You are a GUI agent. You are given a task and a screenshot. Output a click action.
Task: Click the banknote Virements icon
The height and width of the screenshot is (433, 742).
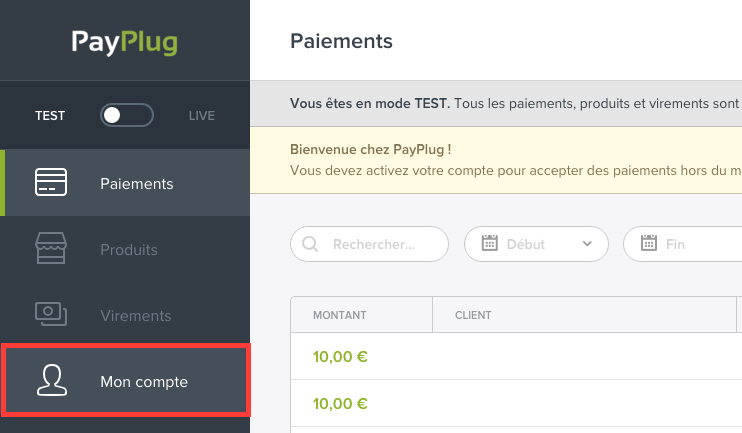[51, 314]
